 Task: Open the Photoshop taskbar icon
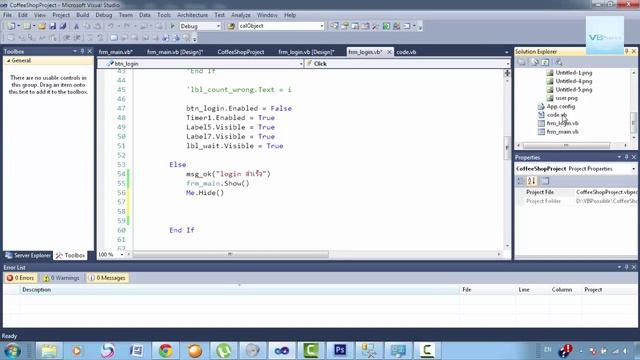click(340, 351)
